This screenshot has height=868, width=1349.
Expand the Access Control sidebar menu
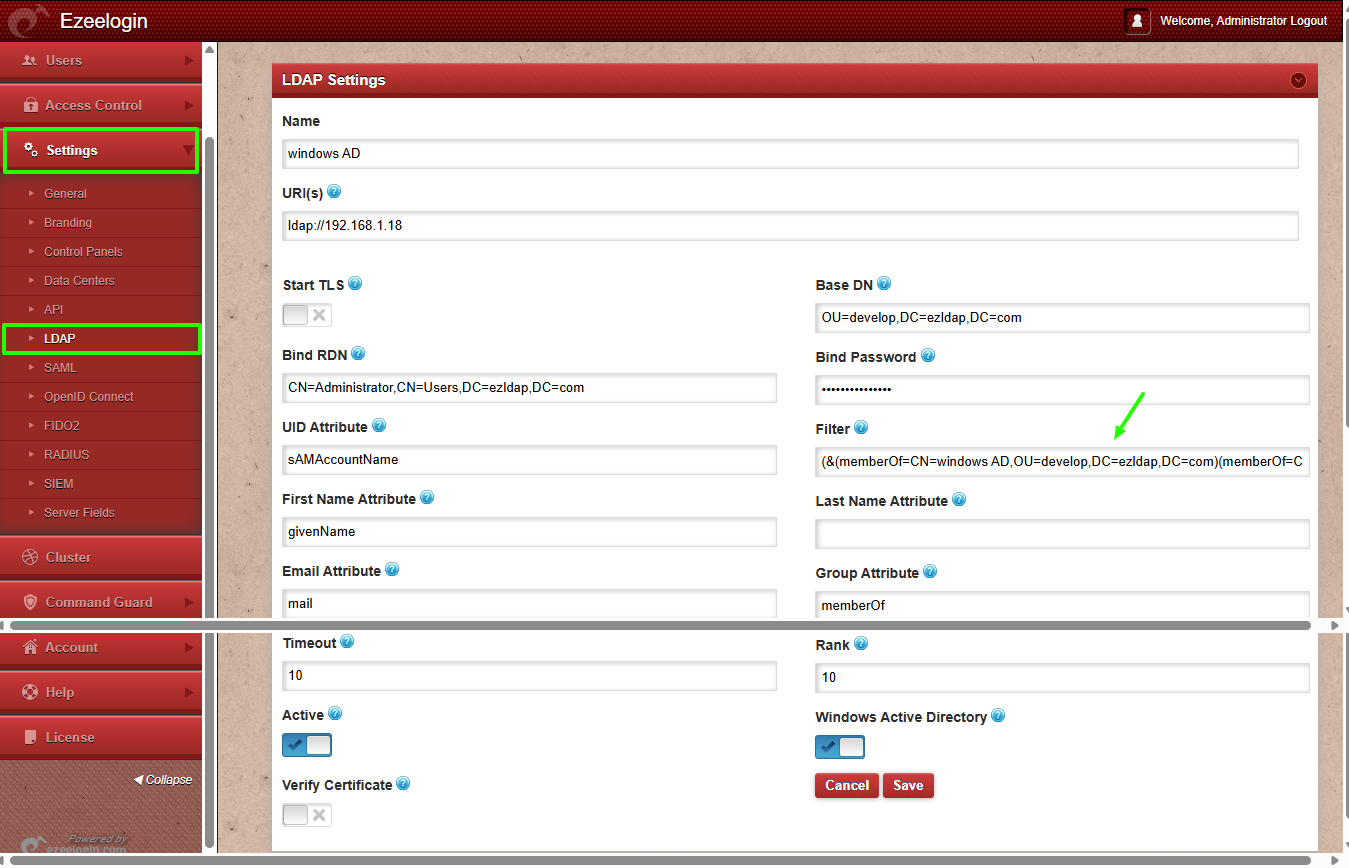point(100,105)
